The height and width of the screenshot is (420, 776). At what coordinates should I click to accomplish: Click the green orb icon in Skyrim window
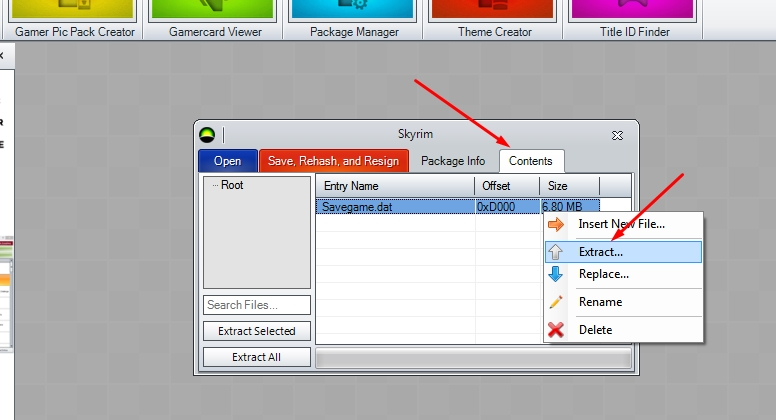click(x=207, y=135)
